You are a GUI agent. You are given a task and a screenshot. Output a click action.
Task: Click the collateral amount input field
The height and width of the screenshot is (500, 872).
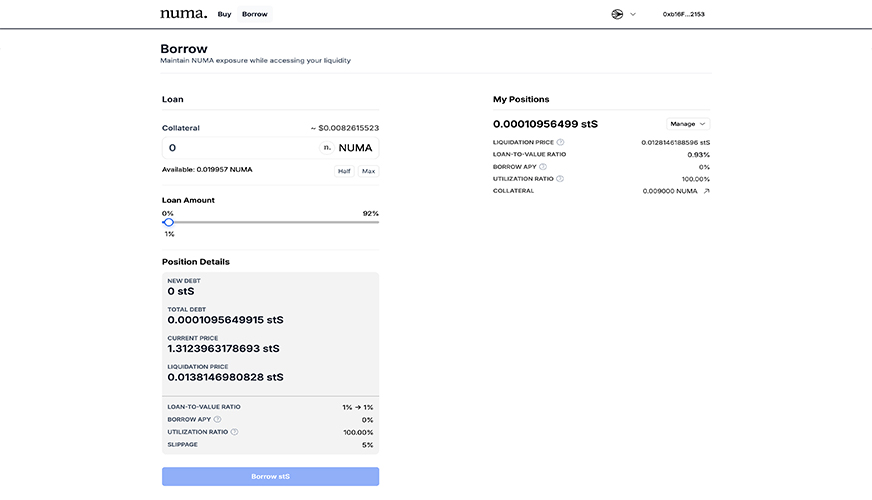coord(240,148)
